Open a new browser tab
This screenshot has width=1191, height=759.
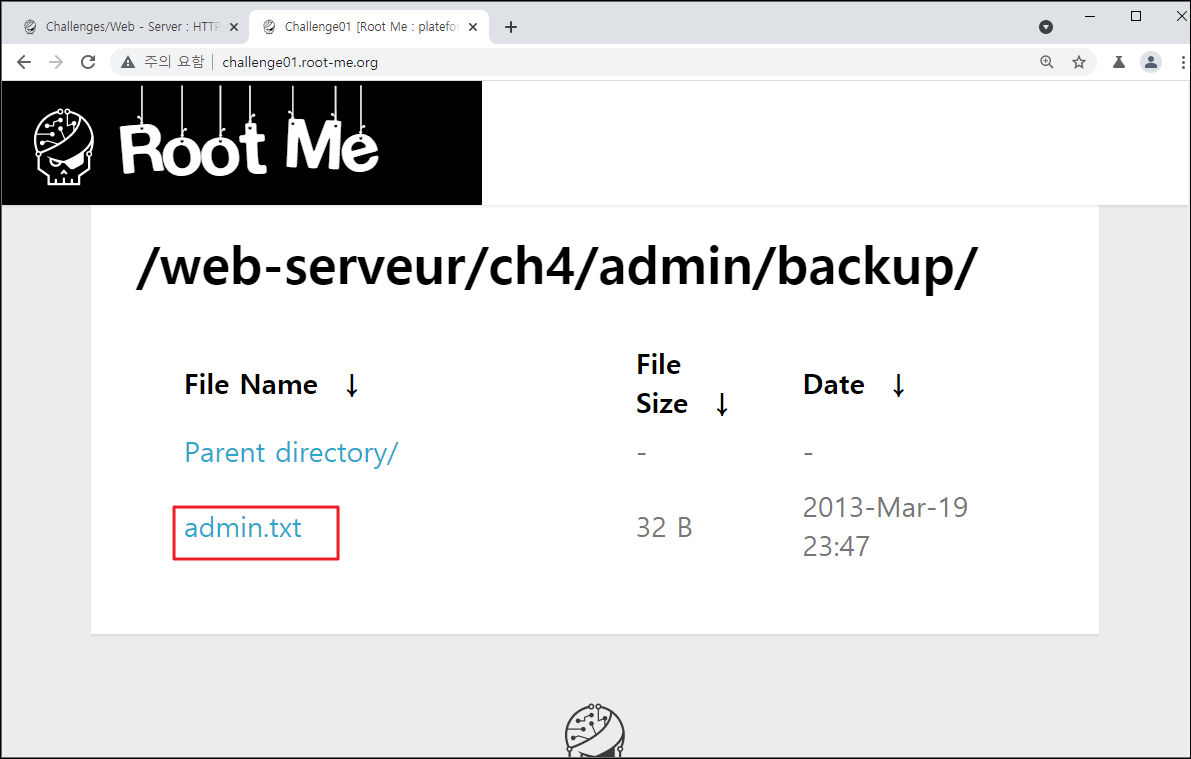pos(511,27)
